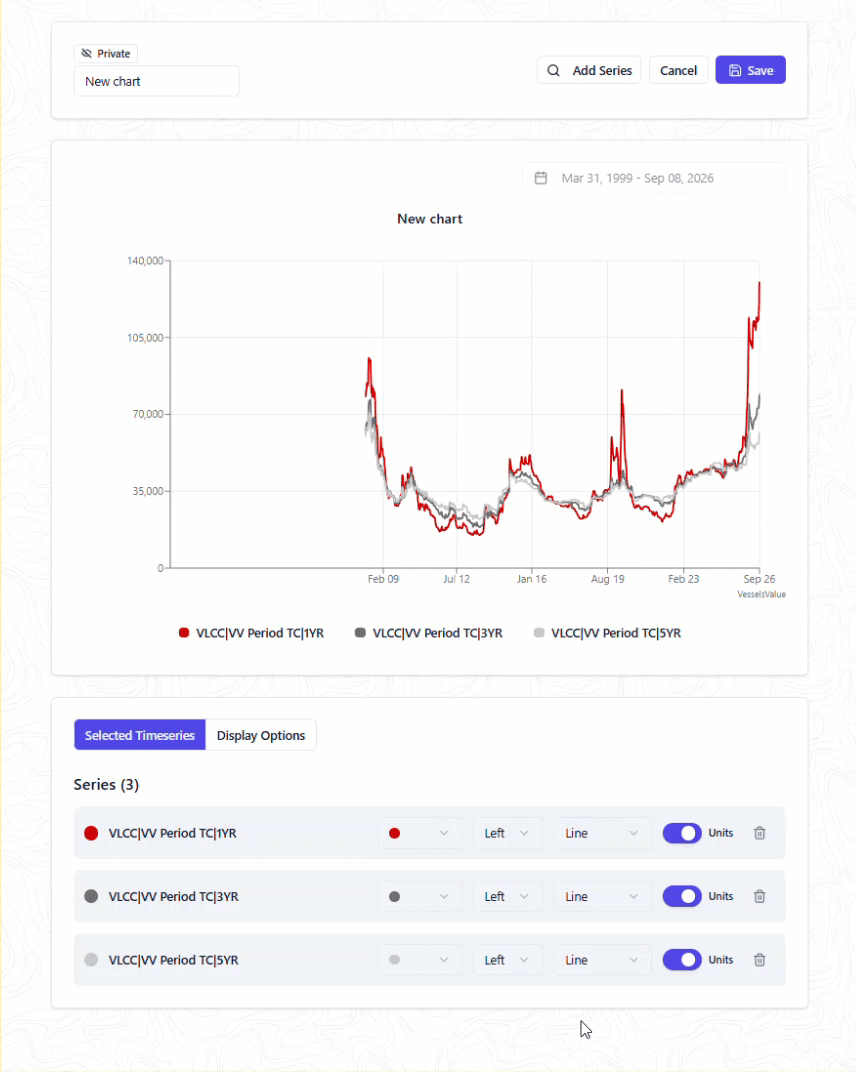
Task: Click the 140,000 y-axis label
Action: [x=145, y=260]
